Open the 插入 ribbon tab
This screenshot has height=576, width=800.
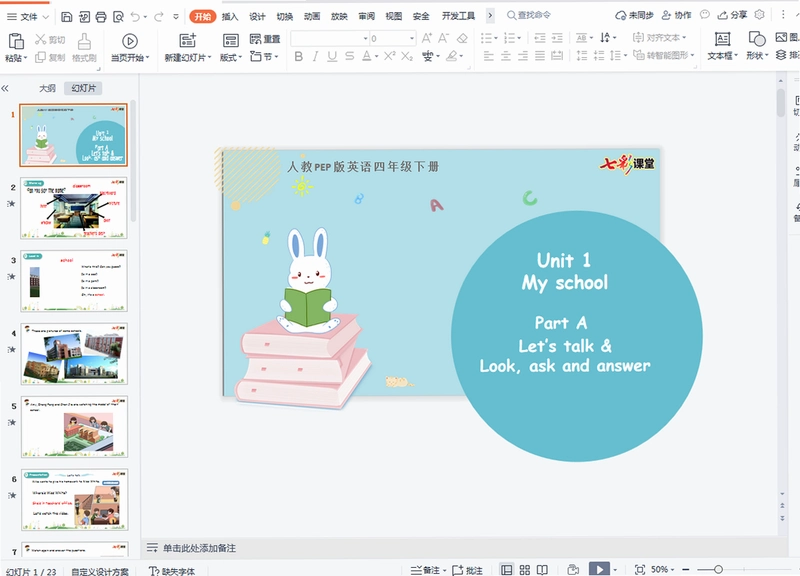point(230,16)
